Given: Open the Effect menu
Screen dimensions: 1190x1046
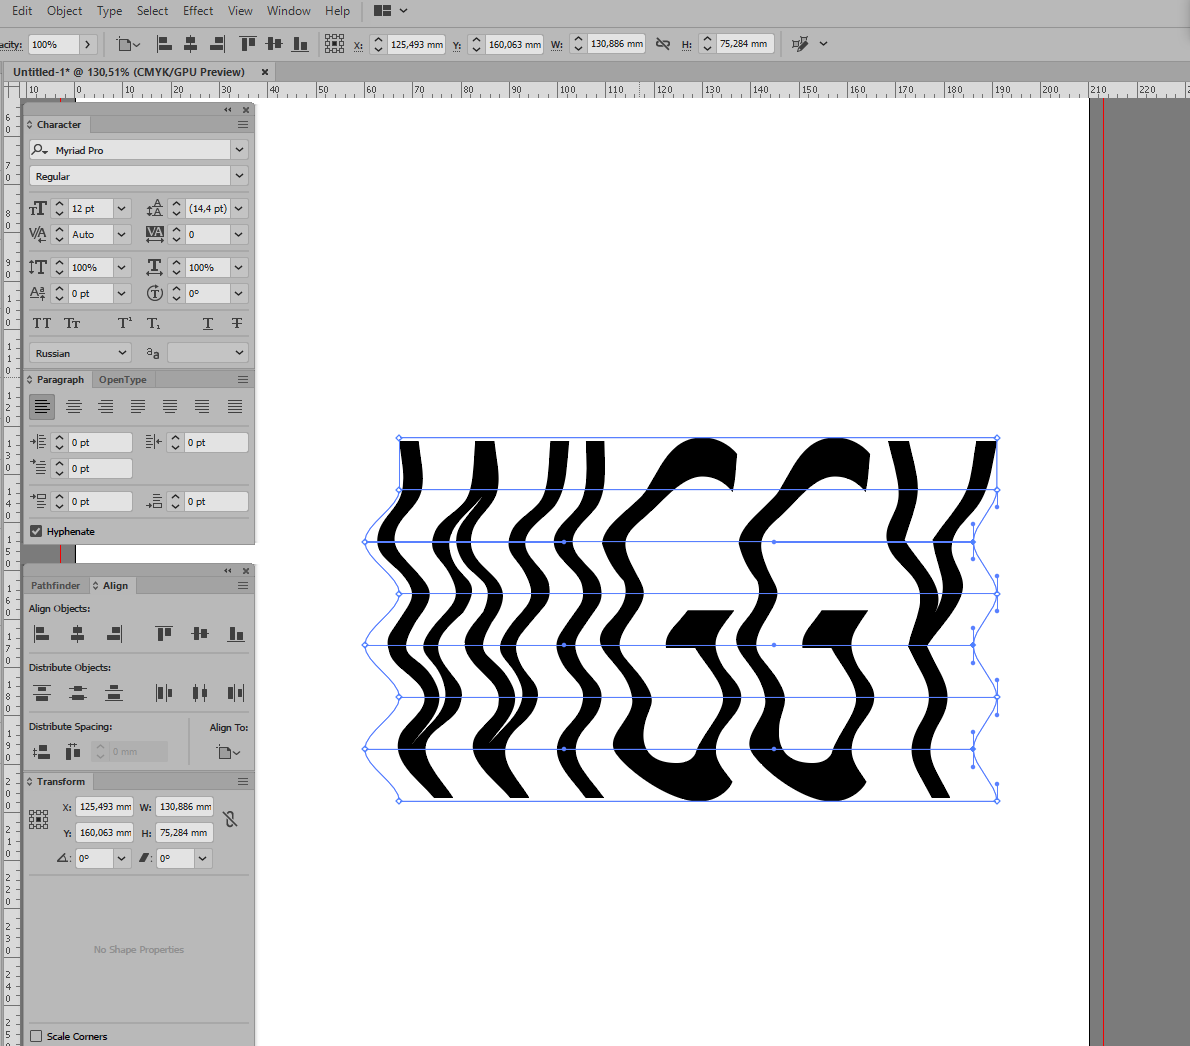Looking at the screenshot, I should pyautogui.click(x=198, y=11).
